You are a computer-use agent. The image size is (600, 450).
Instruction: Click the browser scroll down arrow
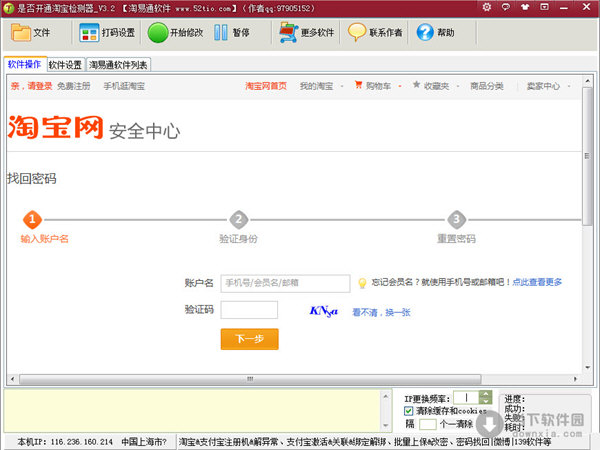[x=587, y=367]
